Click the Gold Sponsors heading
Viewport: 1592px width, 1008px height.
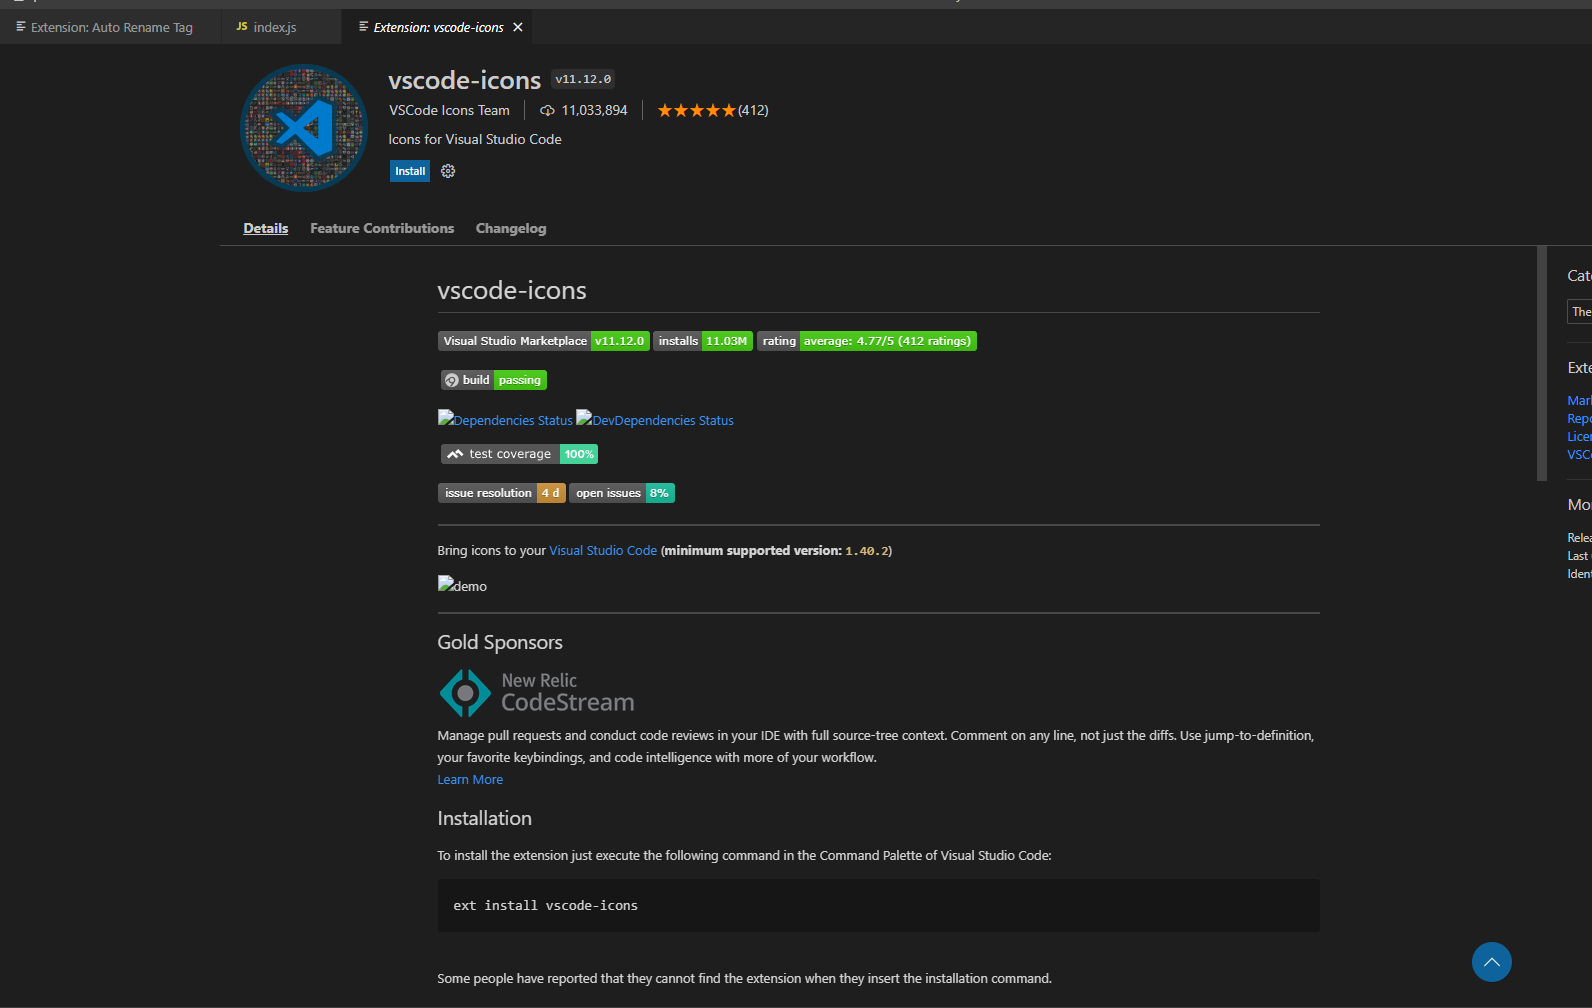tap(500, 642)
